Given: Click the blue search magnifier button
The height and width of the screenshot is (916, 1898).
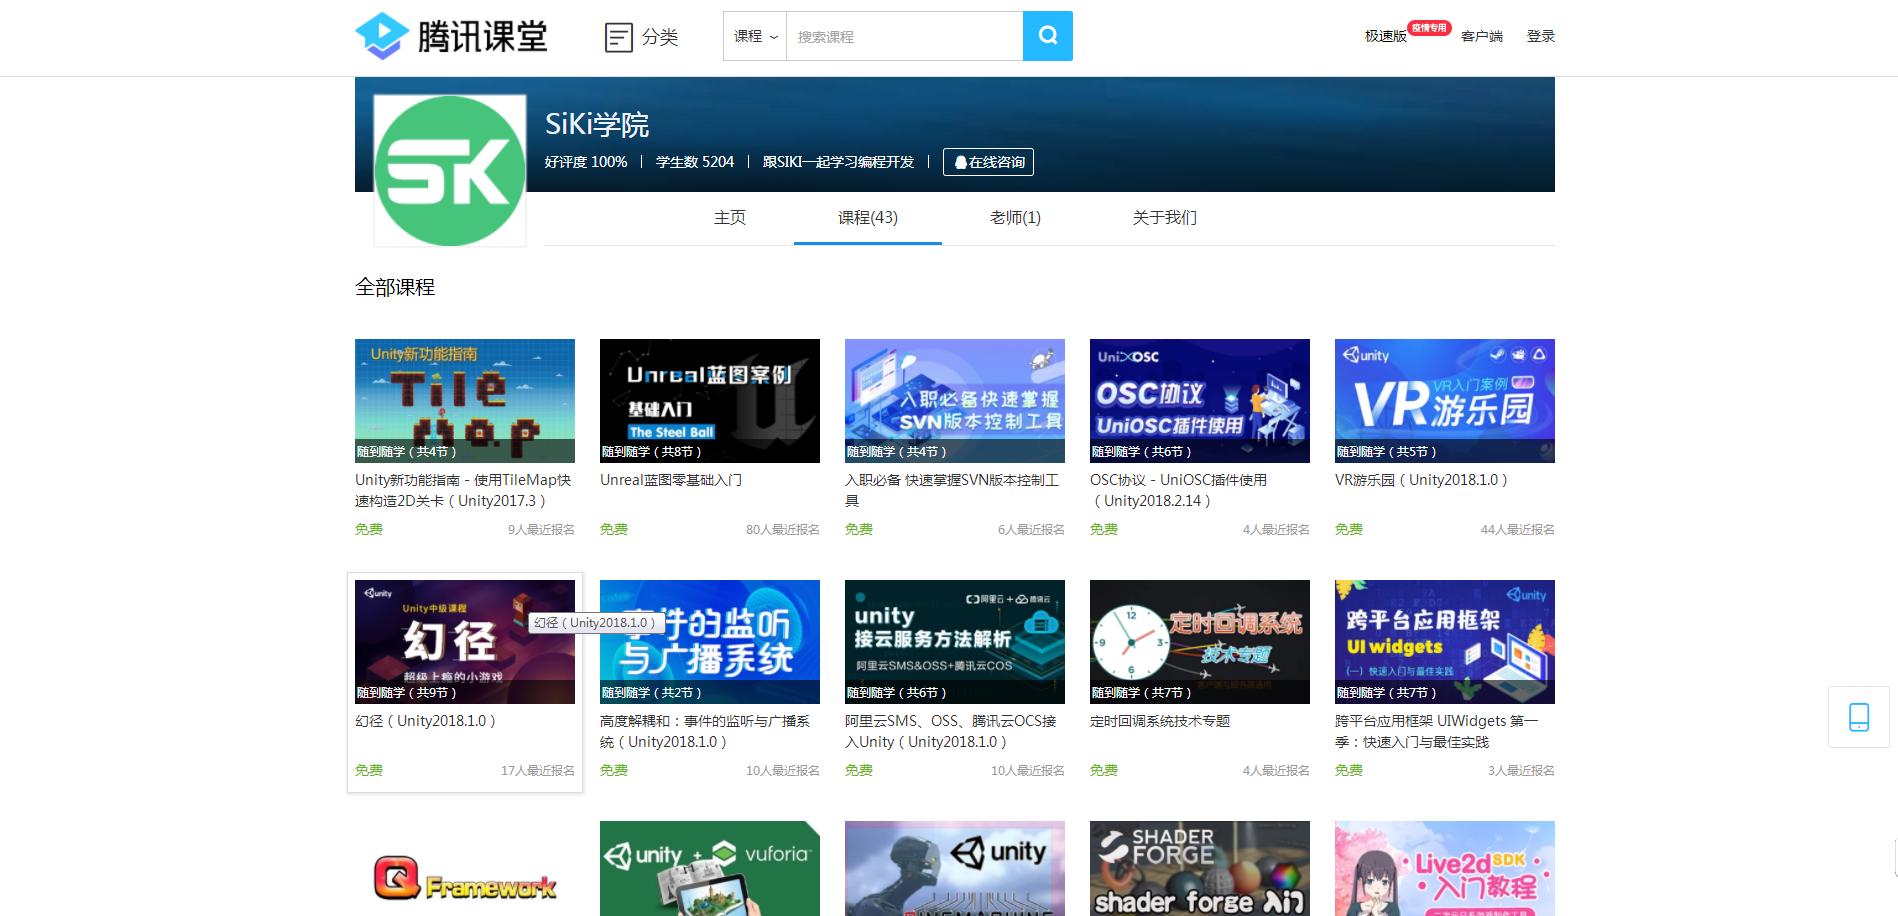Looking at the screenshot, I should 1047,36.
